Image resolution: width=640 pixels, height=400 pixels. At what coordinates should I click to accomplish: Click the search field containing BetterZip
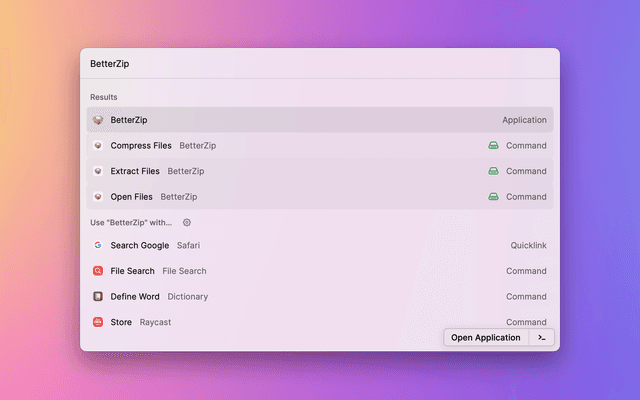[x=320, y=64]
